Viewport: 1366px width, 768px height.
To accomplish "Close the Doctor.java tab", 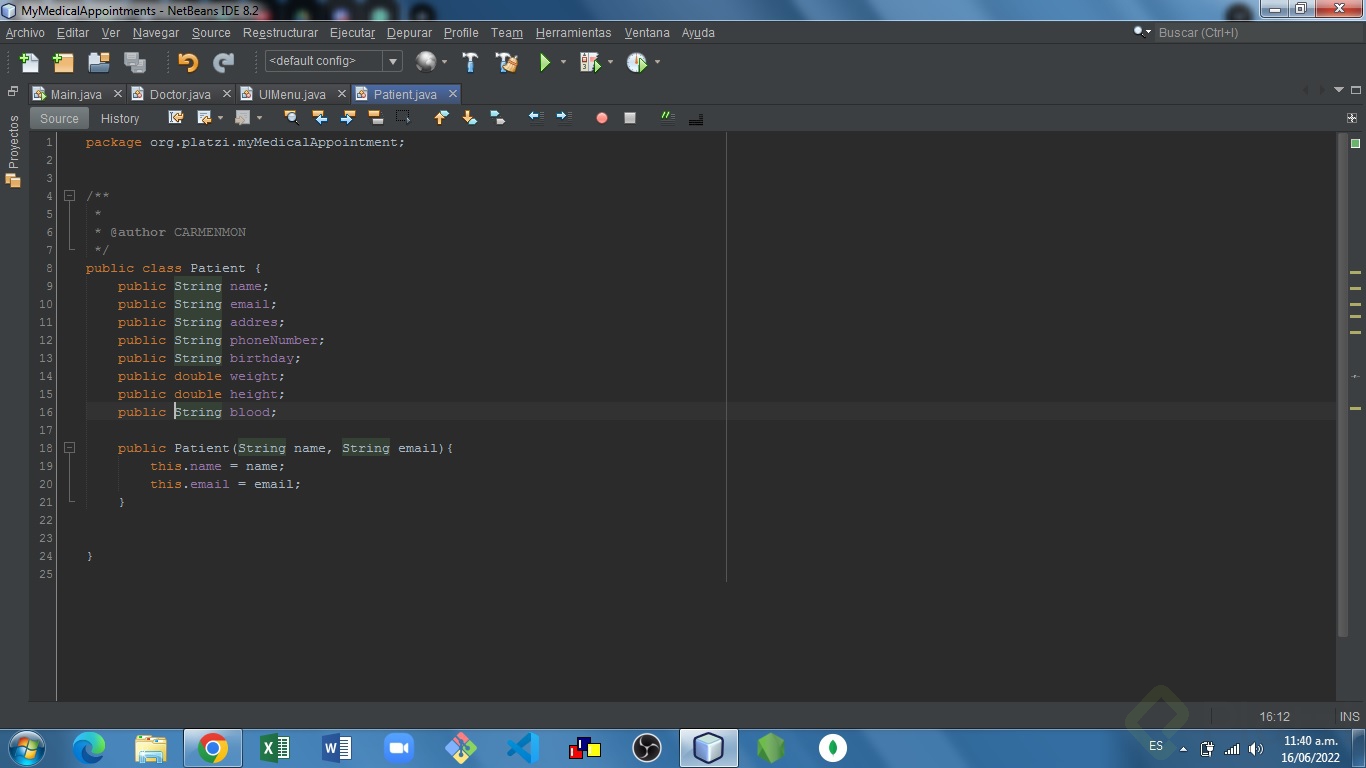I will click(227, 93).
